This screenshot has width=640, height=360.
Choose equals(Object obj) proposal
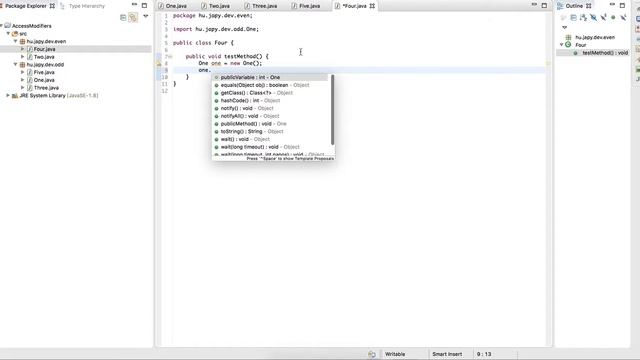click(x=270, y=85)
